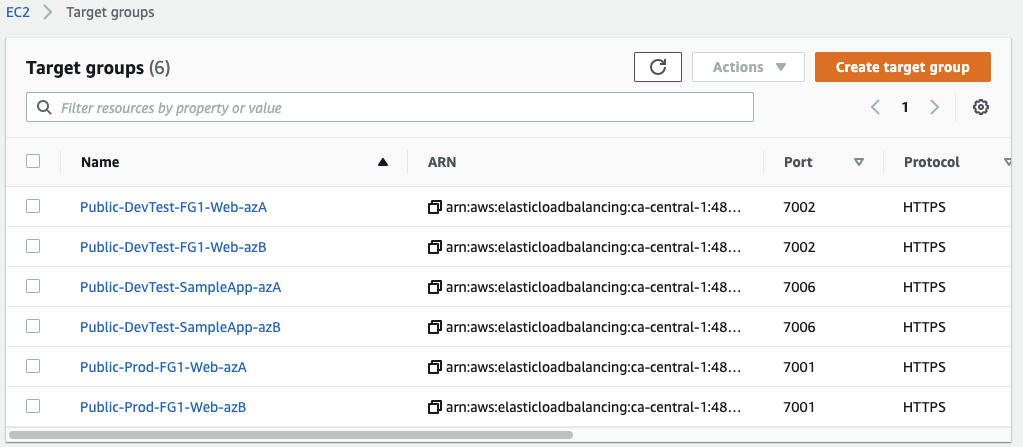1023x447 pixels.
Task: Copy ARN of Public-DevTest-FG1-Web-azA
Action: coord(435,208)
